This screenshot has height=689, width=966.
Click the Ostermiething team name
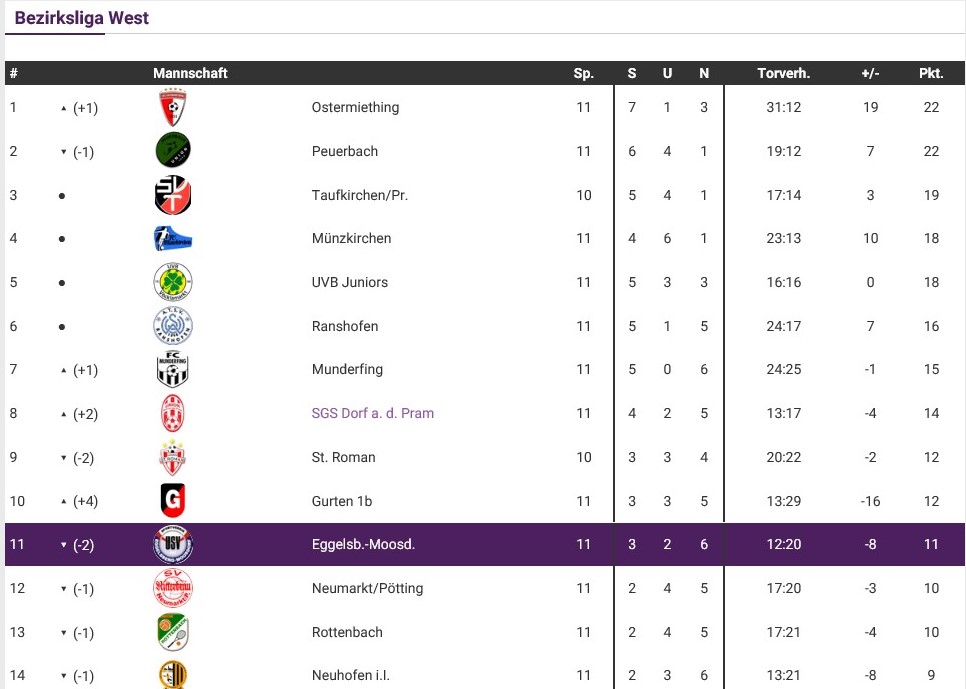(355, 107)
